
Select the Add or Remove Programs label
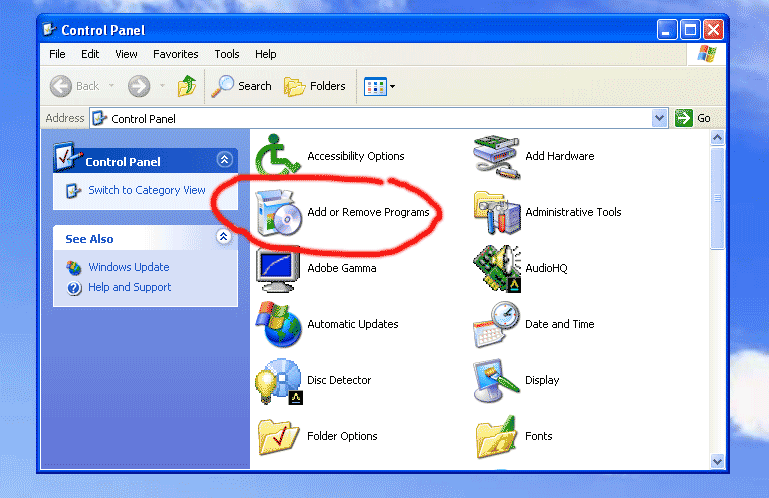point(368,212)
